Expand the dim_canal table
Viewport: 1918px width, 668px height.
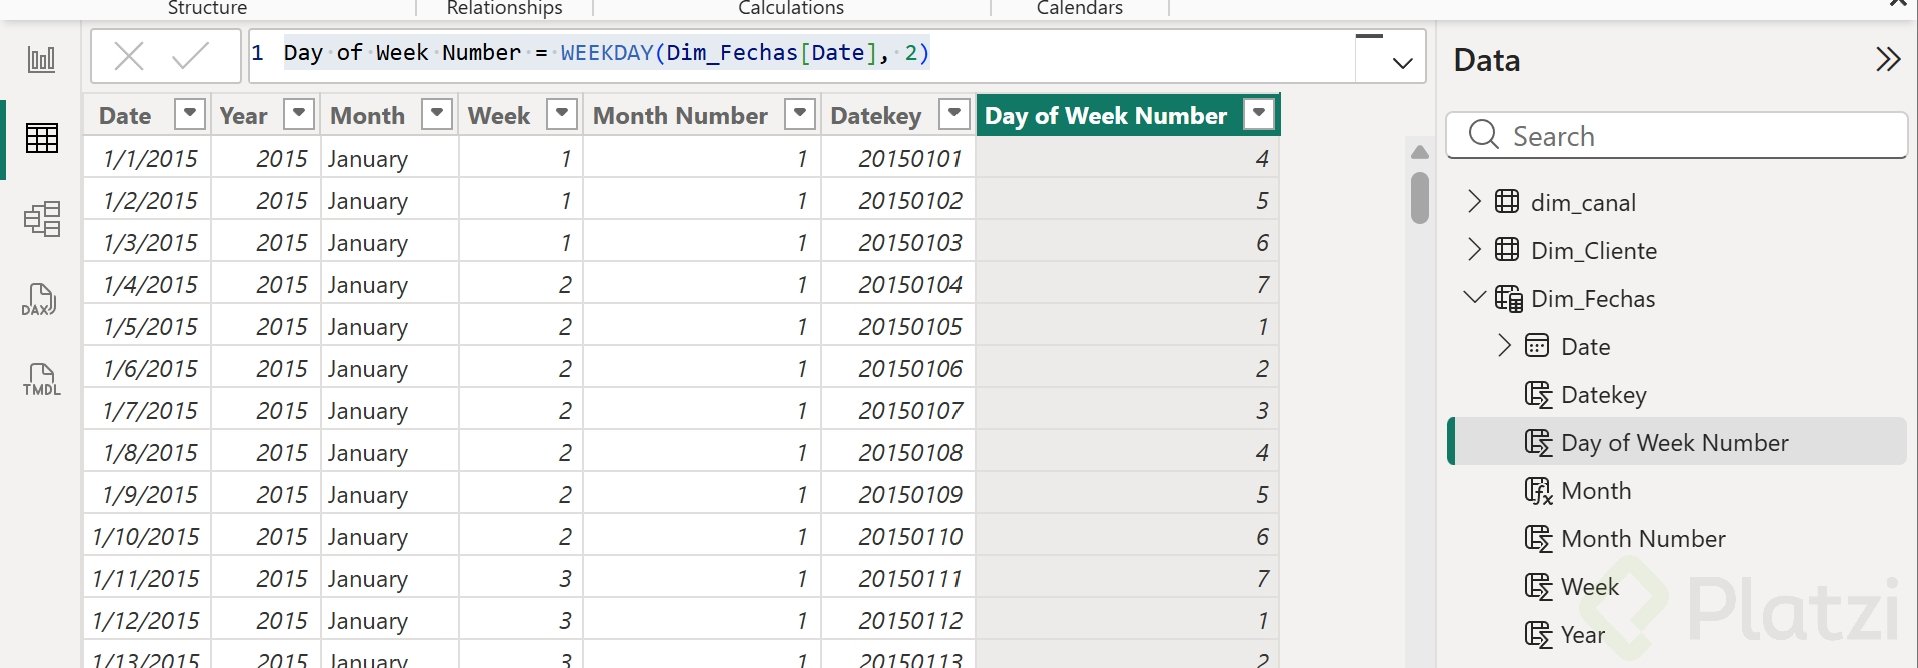(1474, 202)
